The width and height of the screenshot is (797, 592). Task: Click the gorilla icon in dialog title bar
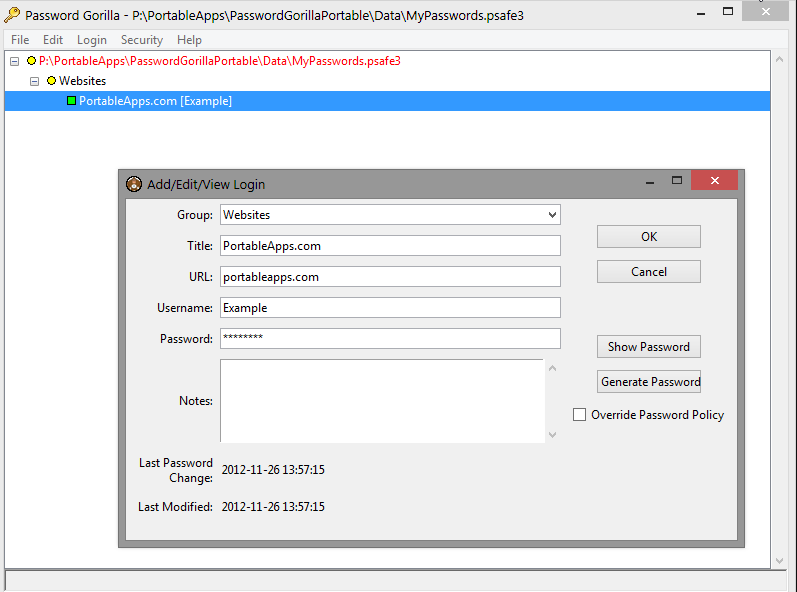coord(134,184)
